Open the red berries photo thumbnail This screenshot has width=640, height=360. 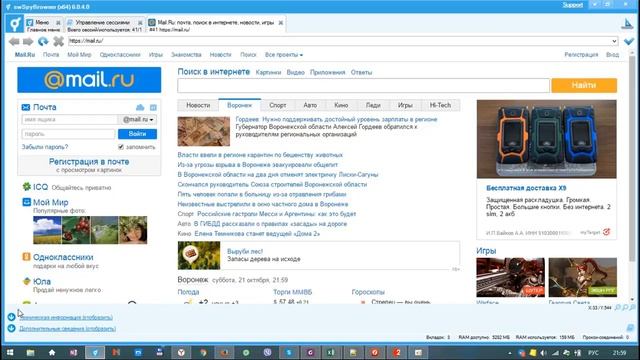pos(76,230)
